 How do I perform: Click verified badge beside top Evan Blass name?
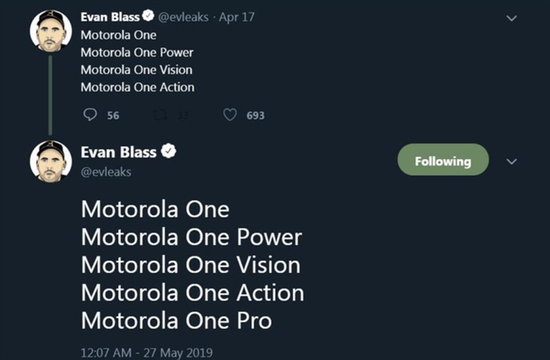click(149, 16)
